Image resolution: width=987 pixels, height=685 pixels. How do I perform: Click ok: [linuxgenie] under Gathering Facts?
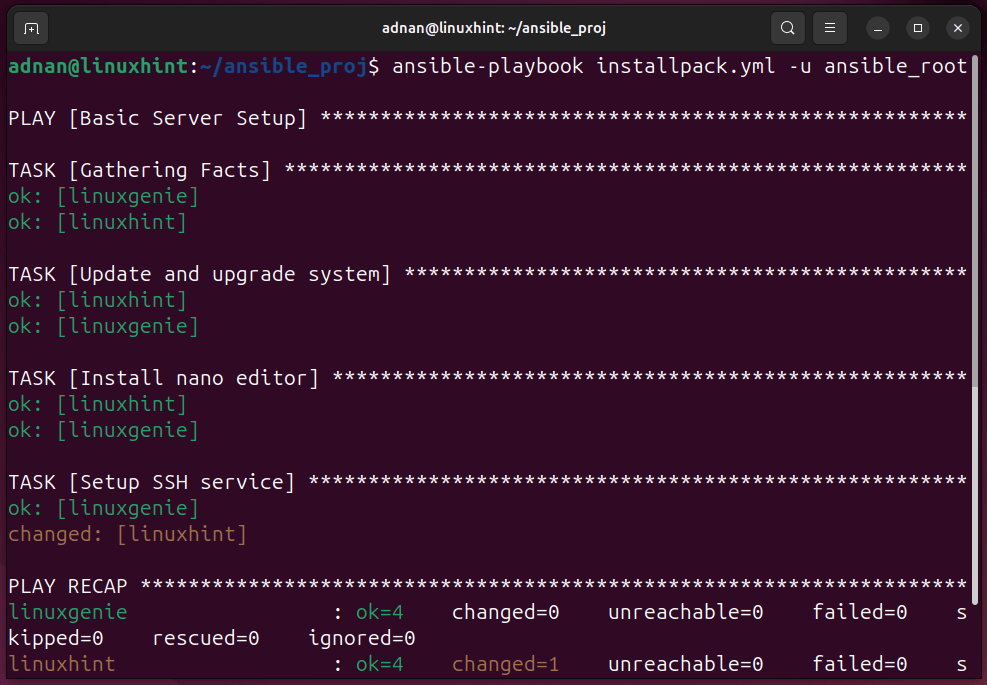click(x=104, y=196)
